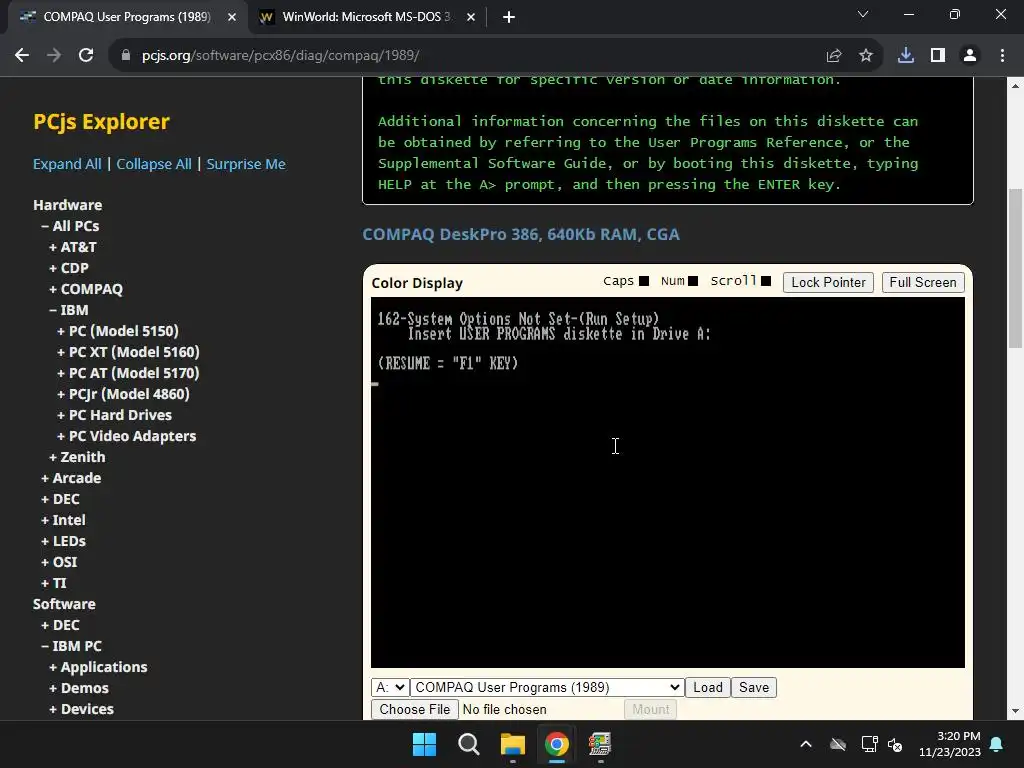Collapse the IBM tree node
Screen dimensions: 1024x768
click(69, 310)
